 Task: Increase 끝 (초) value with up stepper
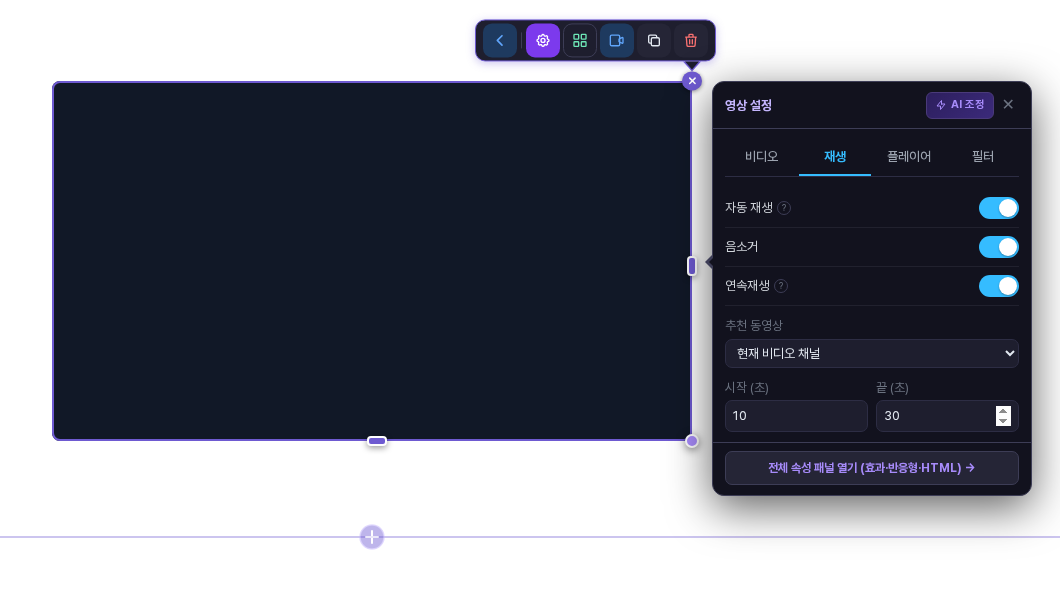tap(1003, 411)
